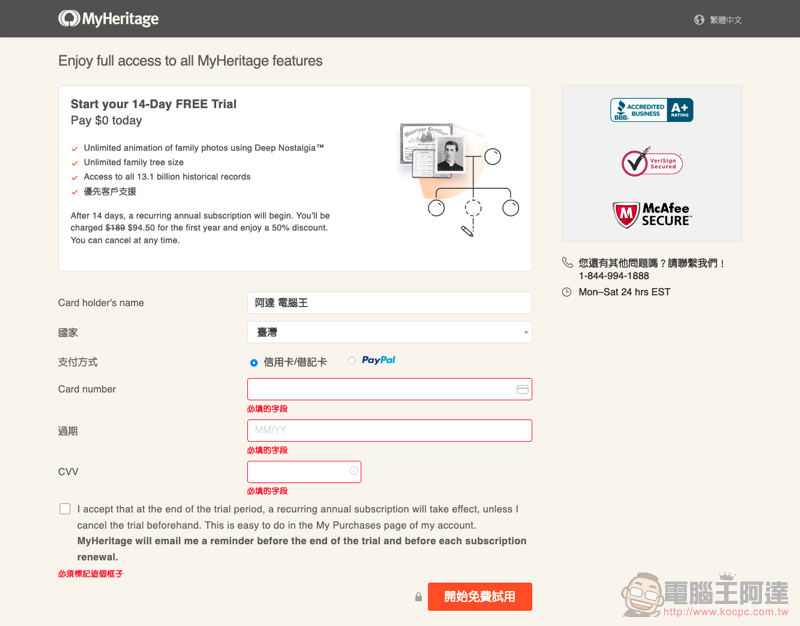Click the Card holder's name field

tap(389, 303)
